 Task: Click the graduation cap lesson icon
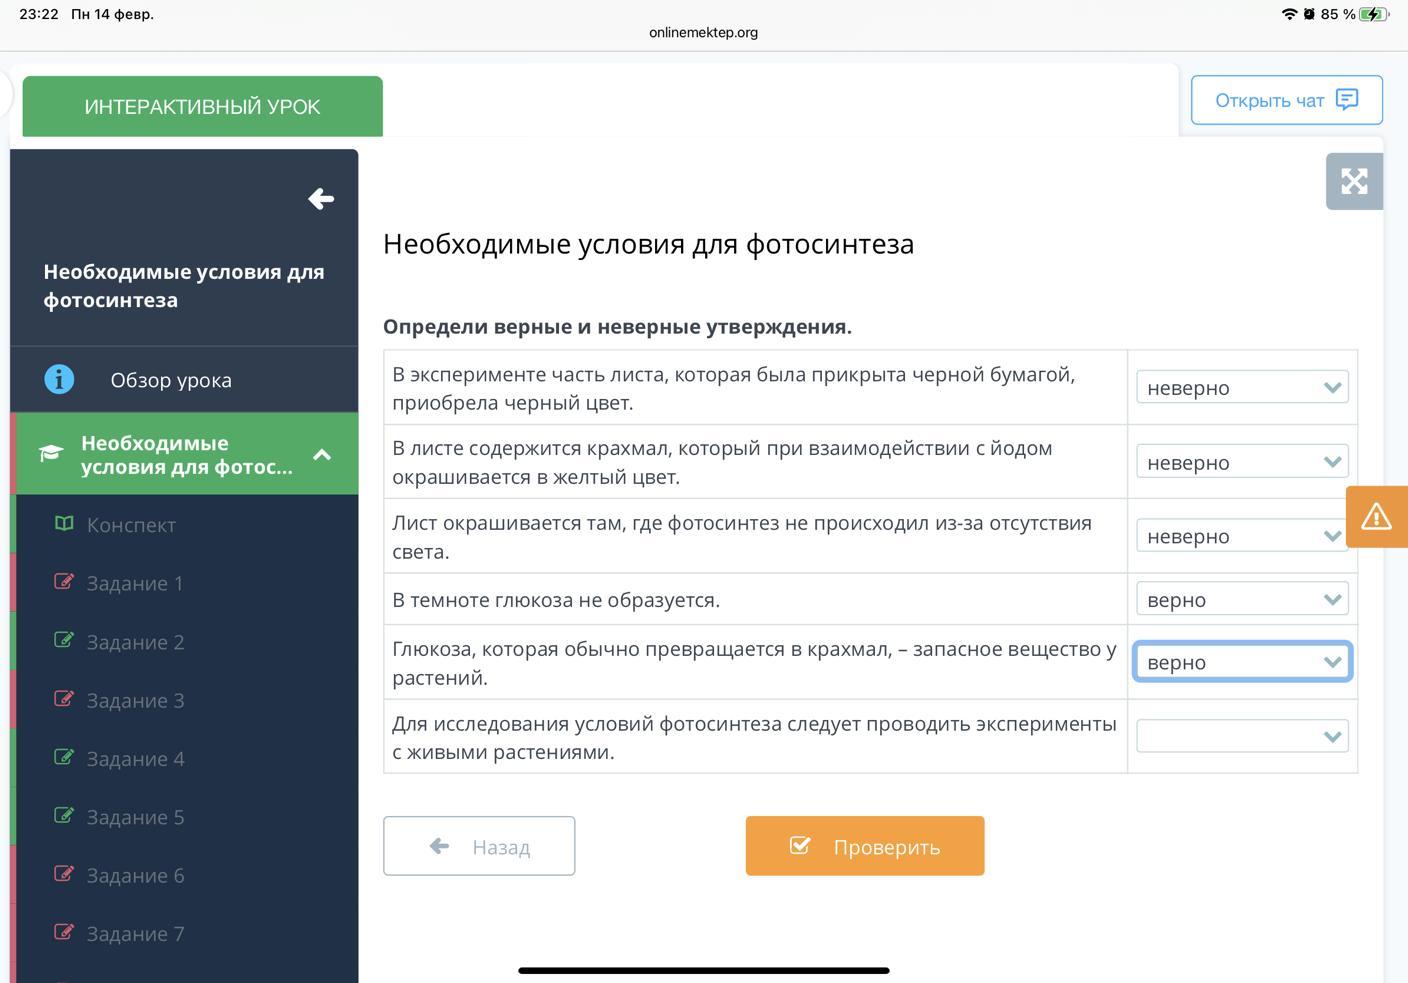click(x=51, y=454)
